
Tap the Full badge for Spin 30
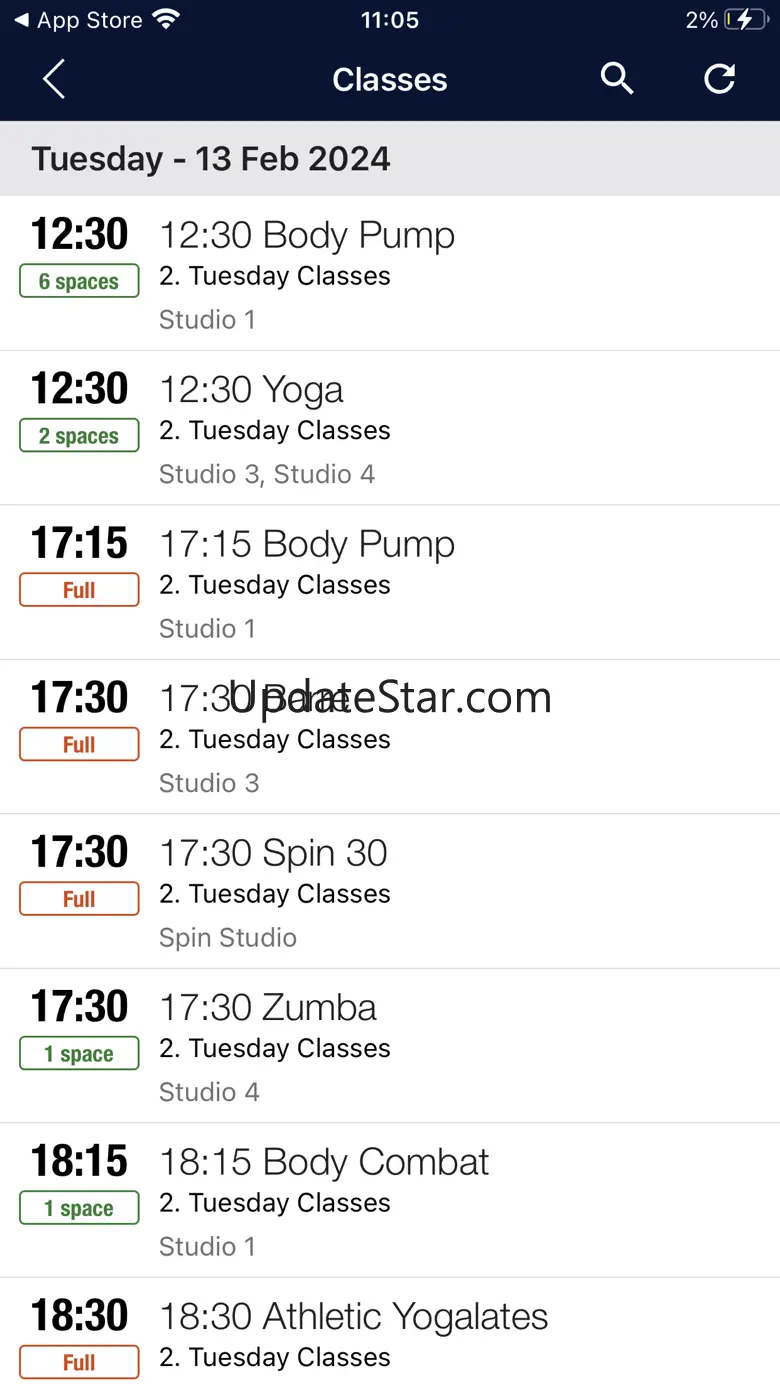click(x=79, y=899)
